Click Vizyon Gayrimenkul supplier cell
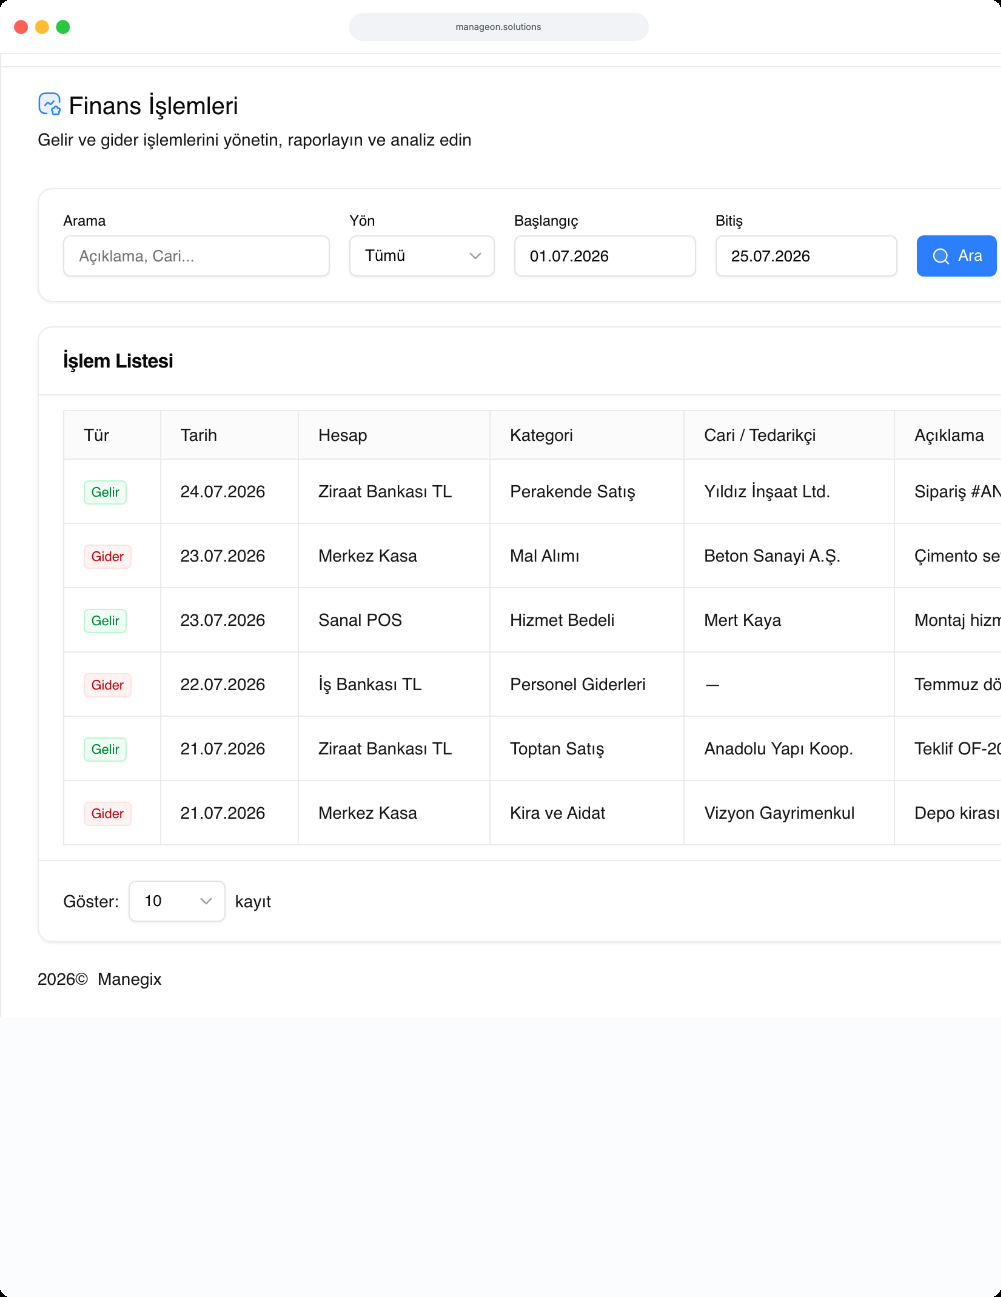The image size is (1001, 1297). coord(789,813)
